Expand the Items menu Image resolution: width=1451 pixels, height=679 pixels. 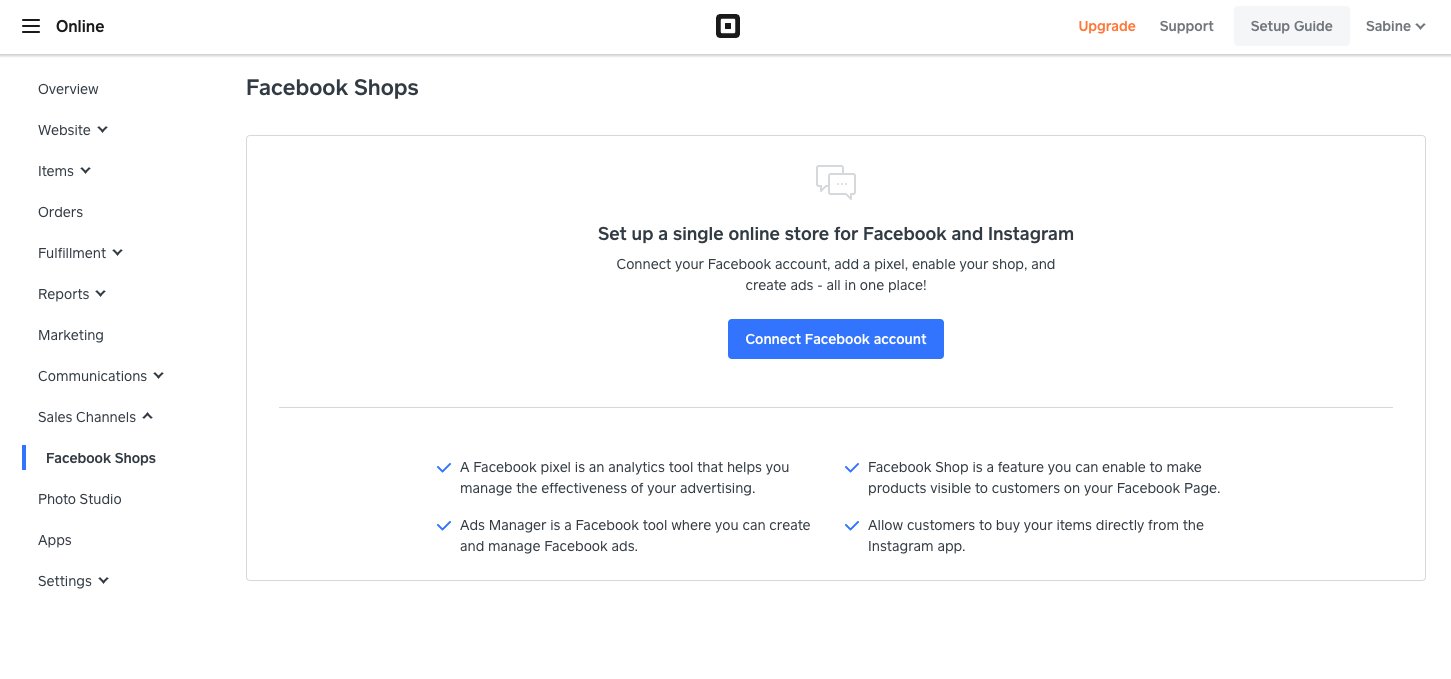point(63,170)
